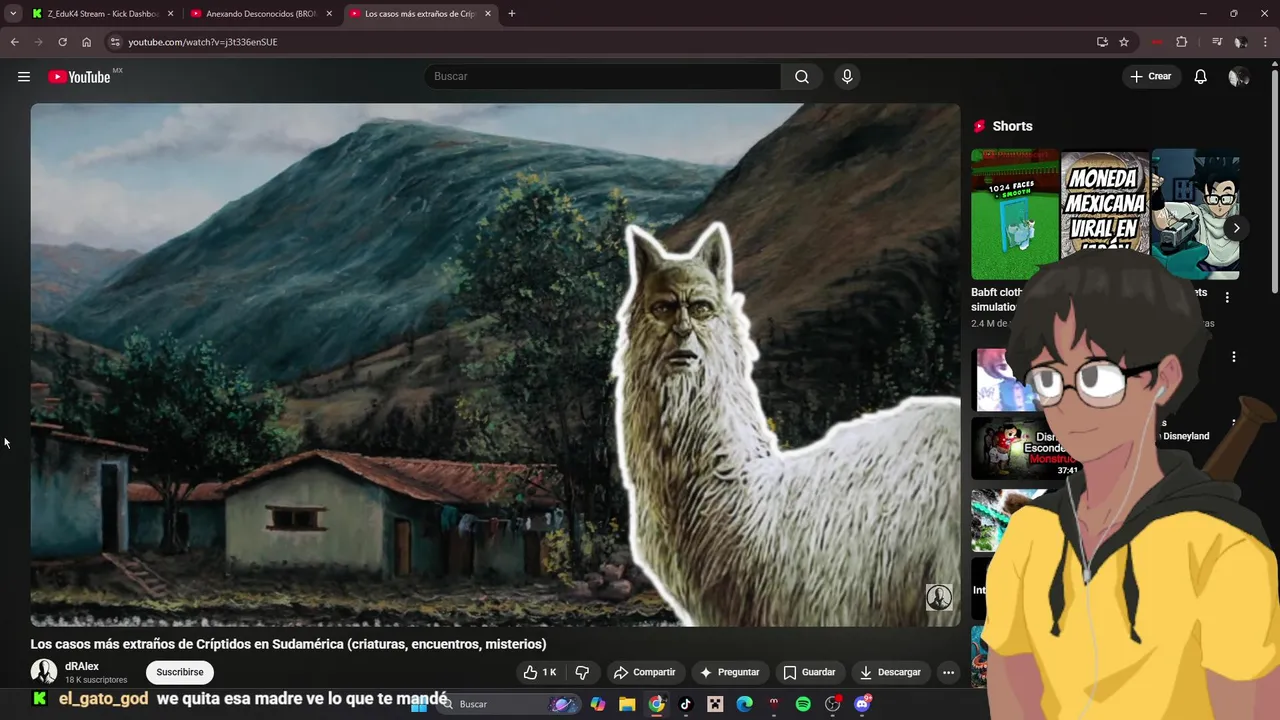Go back in browser history
1280x720 pixels.
15,42
